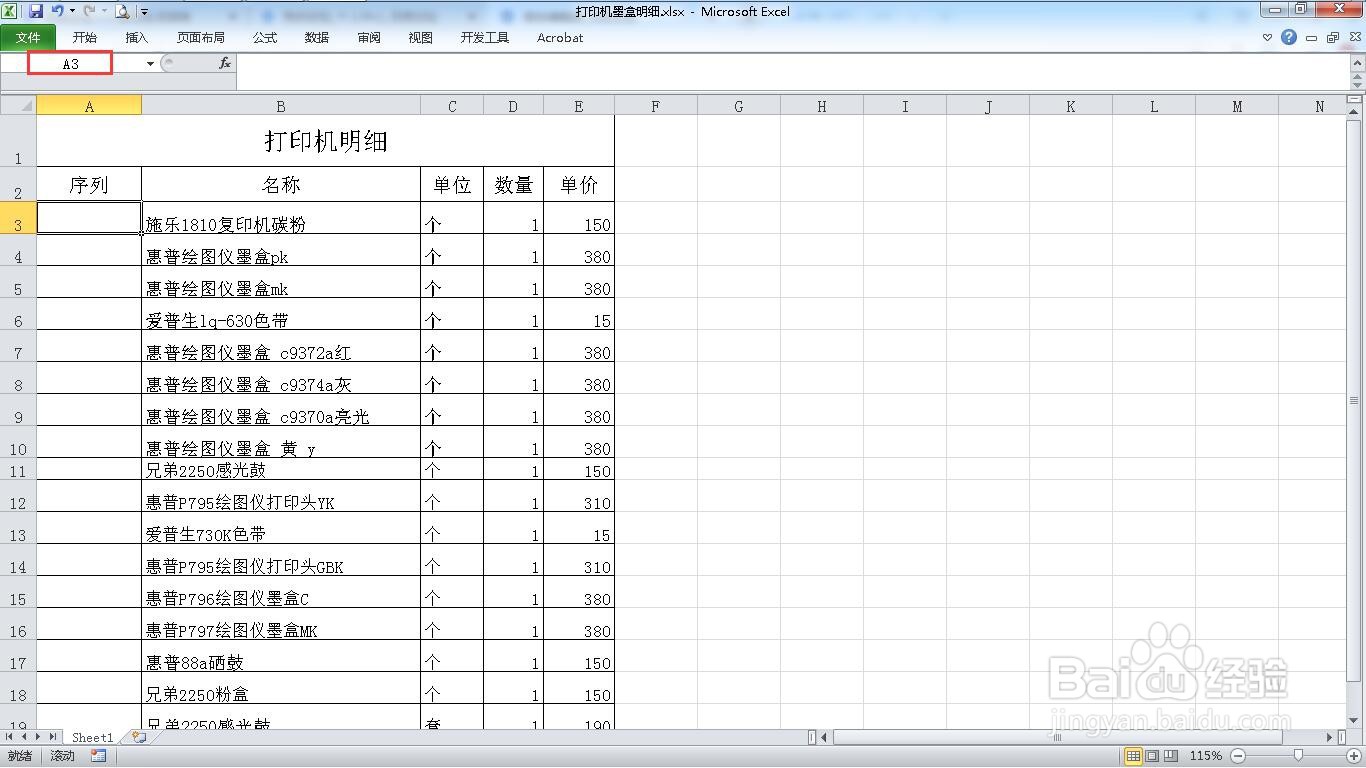
Task: Switch to the 插入 (Insert) ribbon tab
Action: click(x=137, y=38)
